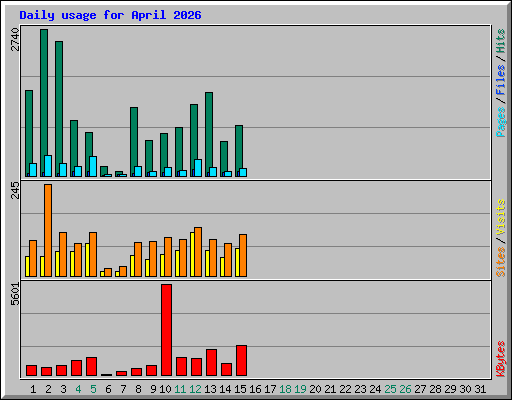Click day label 22 on the x-axis
The height and width of the screenshot is (400, 512).
(x=345, y=389)
